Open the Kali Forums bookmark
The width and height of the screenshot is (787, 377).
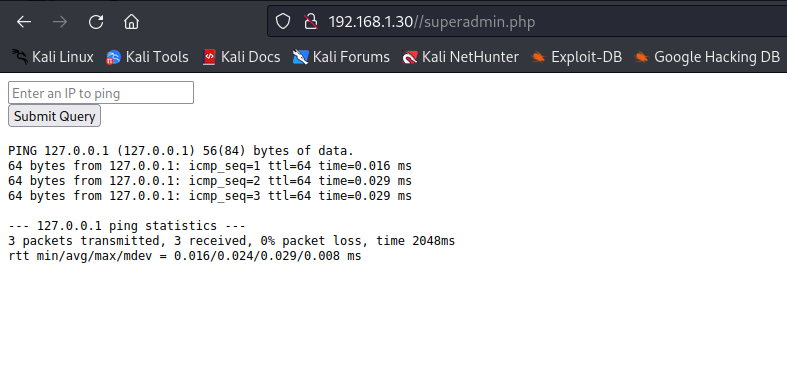(341, 57)
